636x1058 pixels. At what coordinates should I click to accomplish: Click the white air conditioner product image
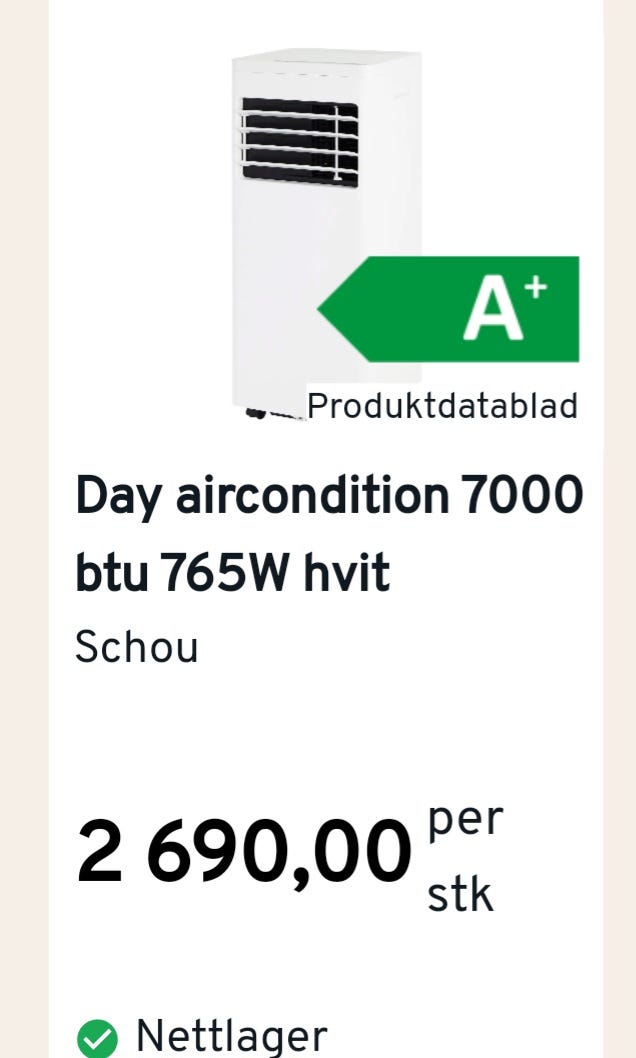click(300, 220)
